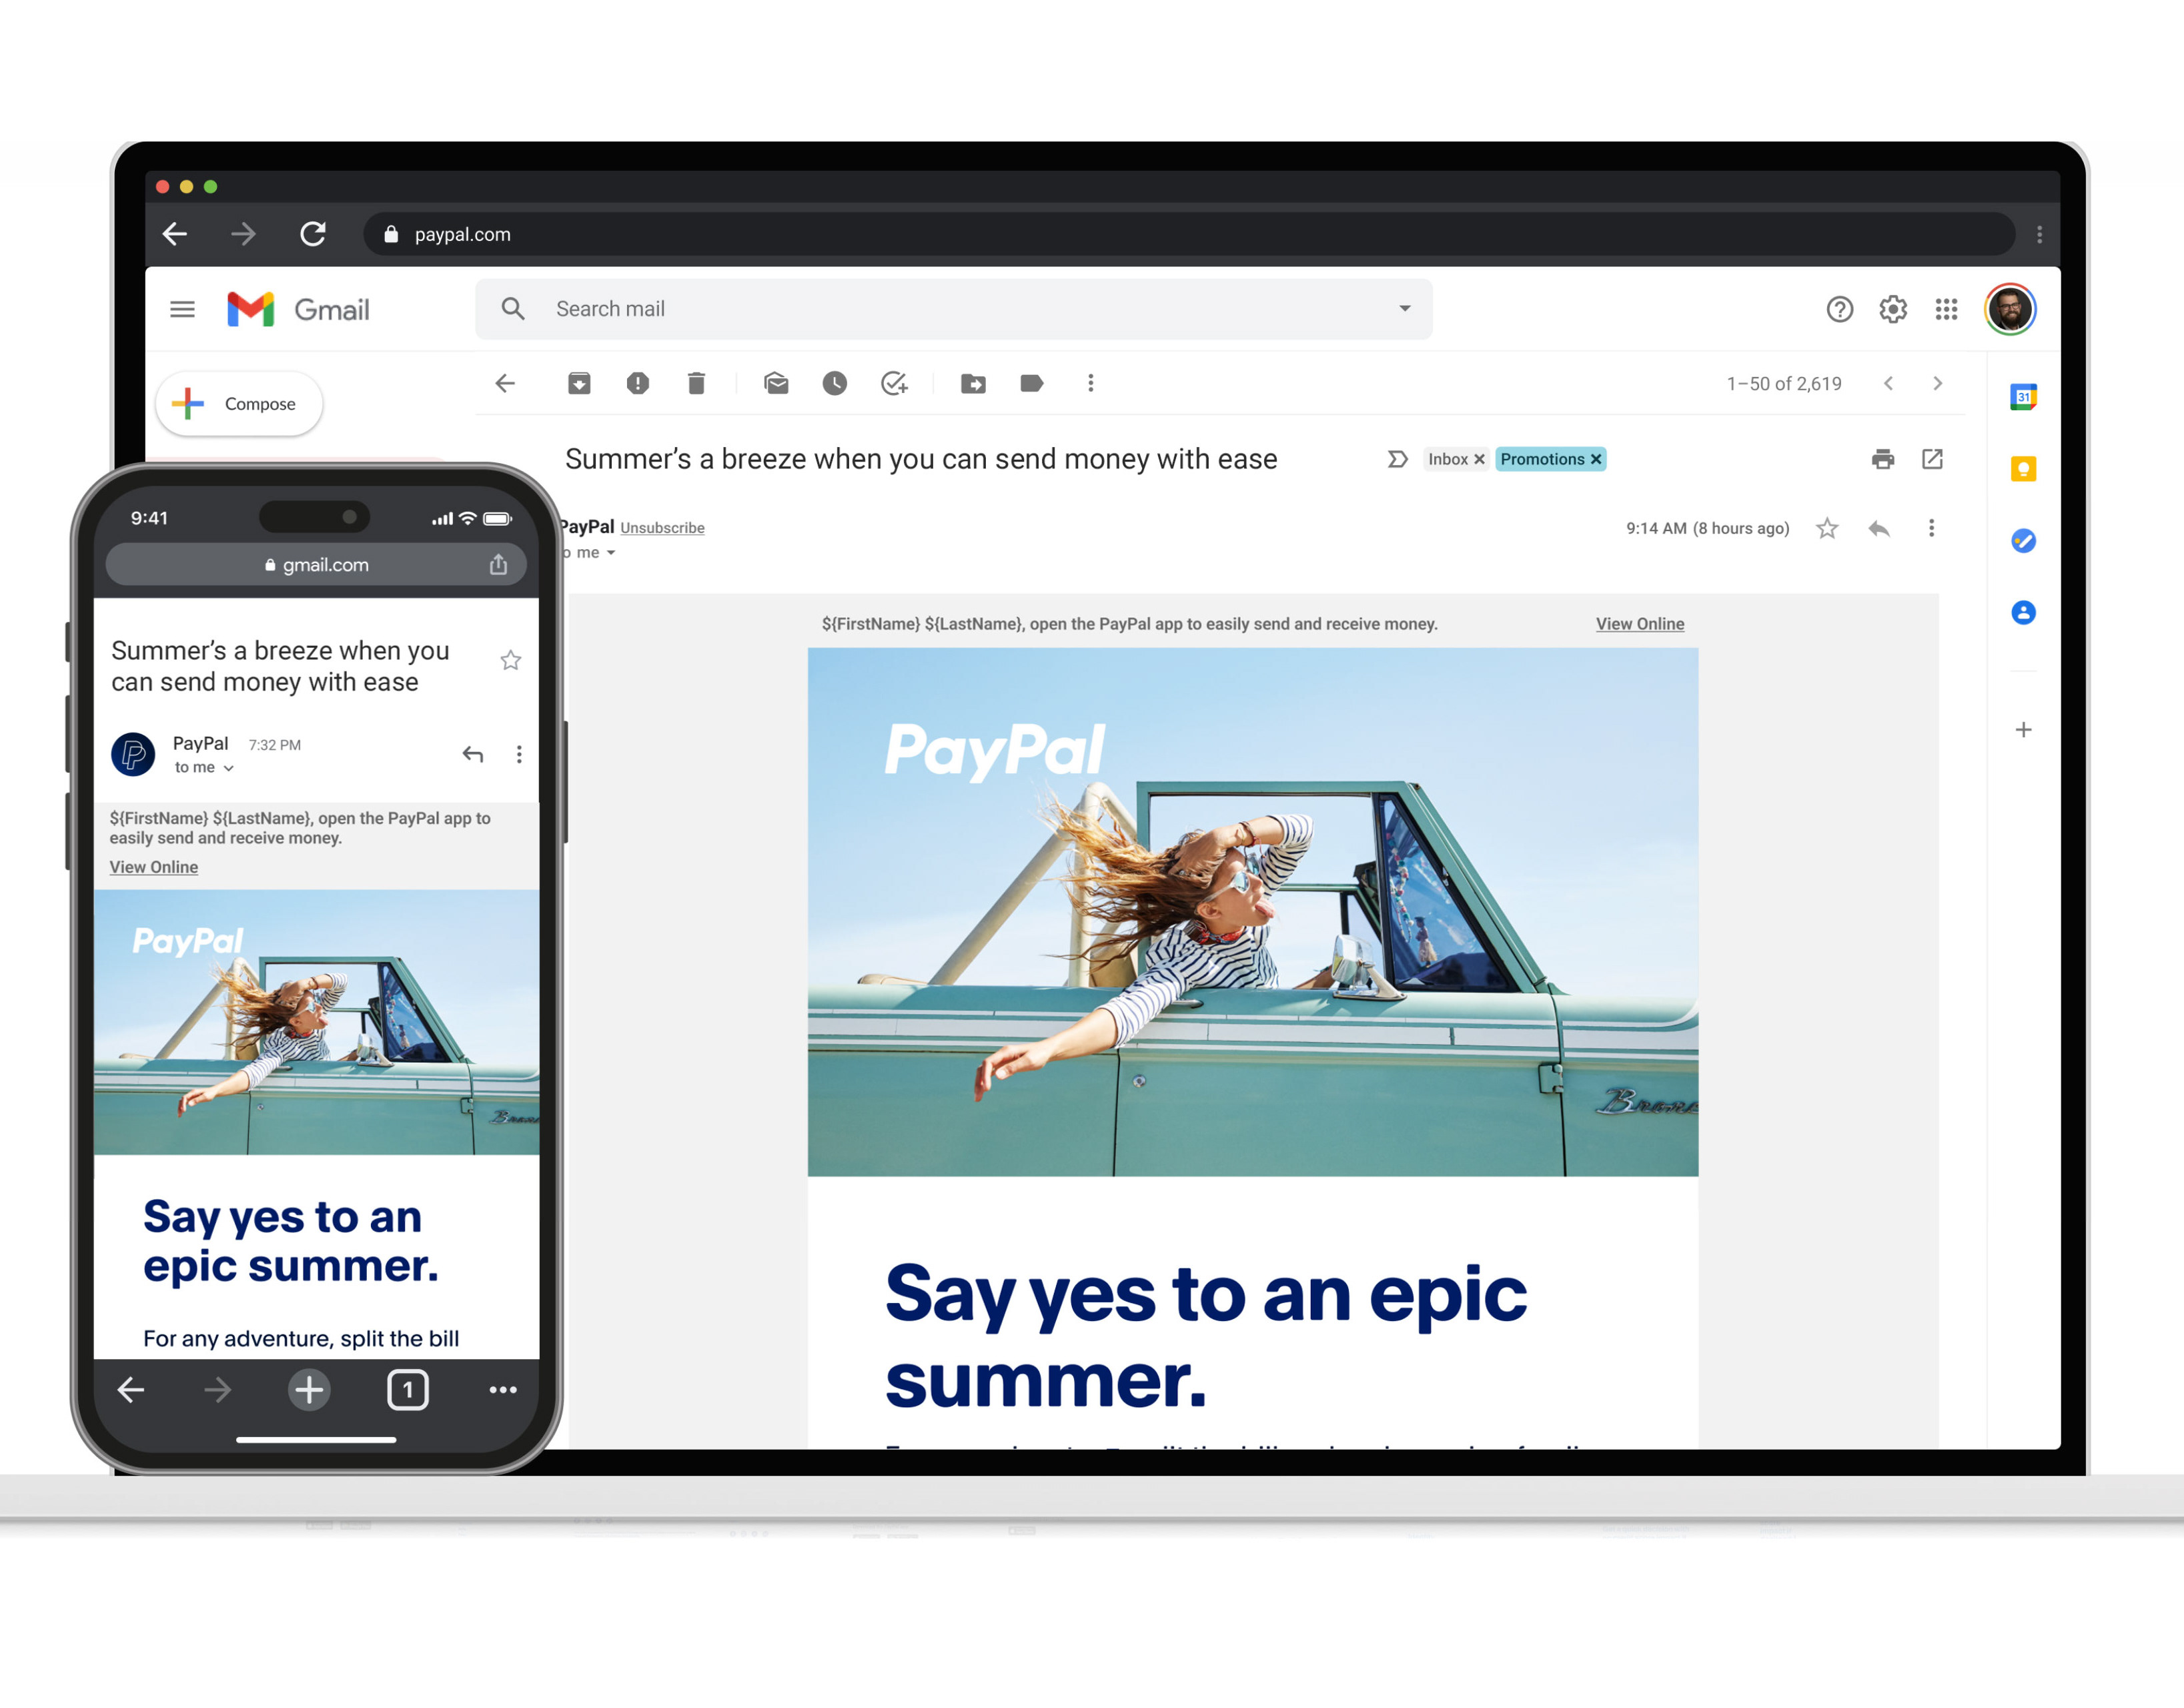The image size is (2184, 1708).
Task: Open the View Online link
Action: (x=1639, y=624)
